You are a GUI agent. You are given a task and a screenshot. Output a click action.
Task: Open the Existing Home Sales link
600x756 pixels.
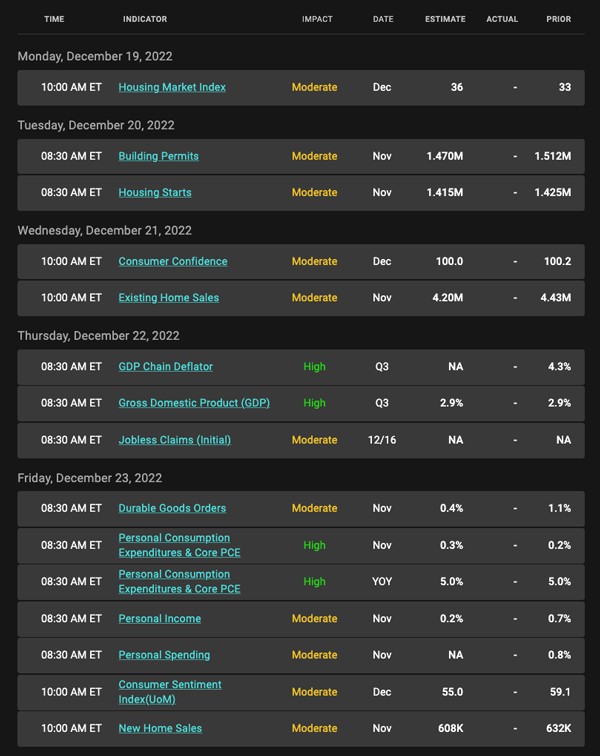pos(168,297)
